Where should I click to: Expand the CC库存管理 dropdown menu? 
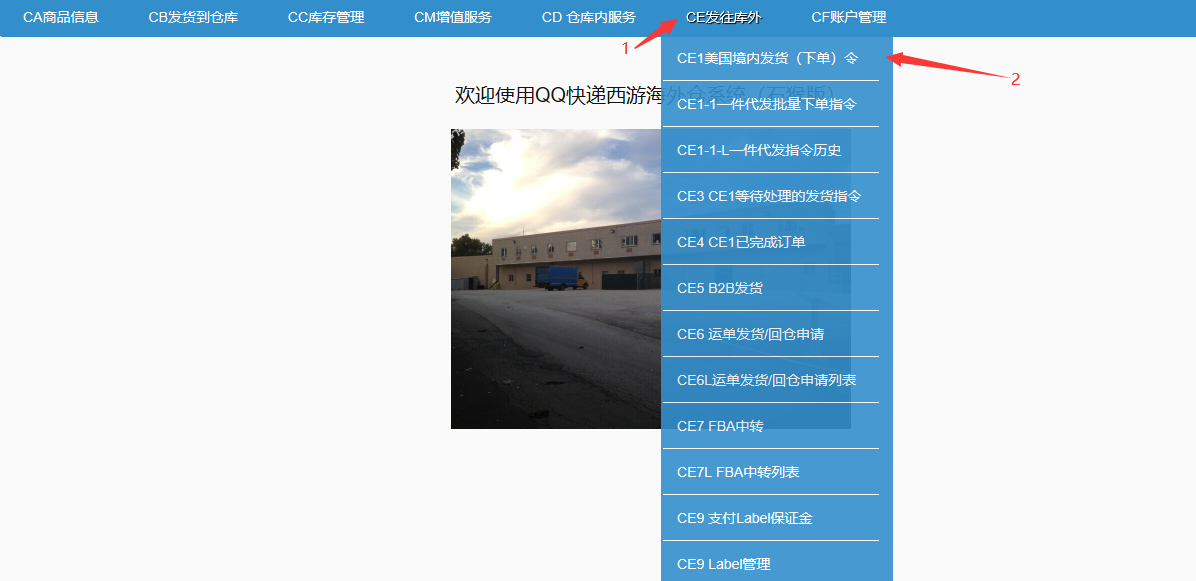[326, 18]
